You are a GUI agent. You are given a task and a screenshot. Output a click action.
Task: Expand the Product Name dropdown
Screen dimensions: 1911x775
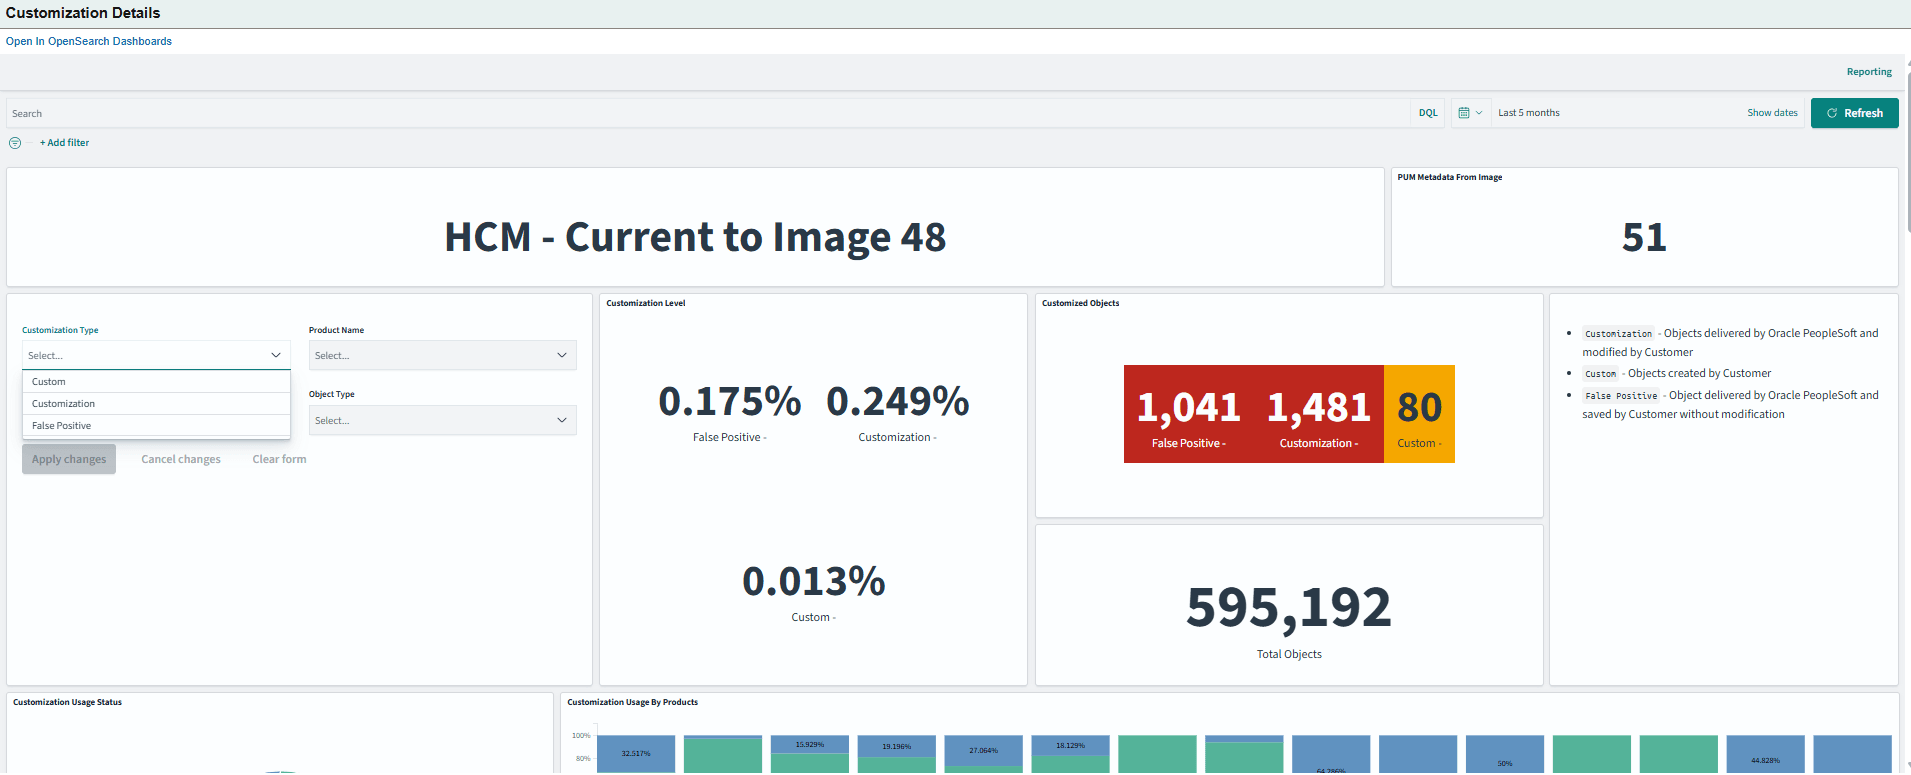coord(442,356)
